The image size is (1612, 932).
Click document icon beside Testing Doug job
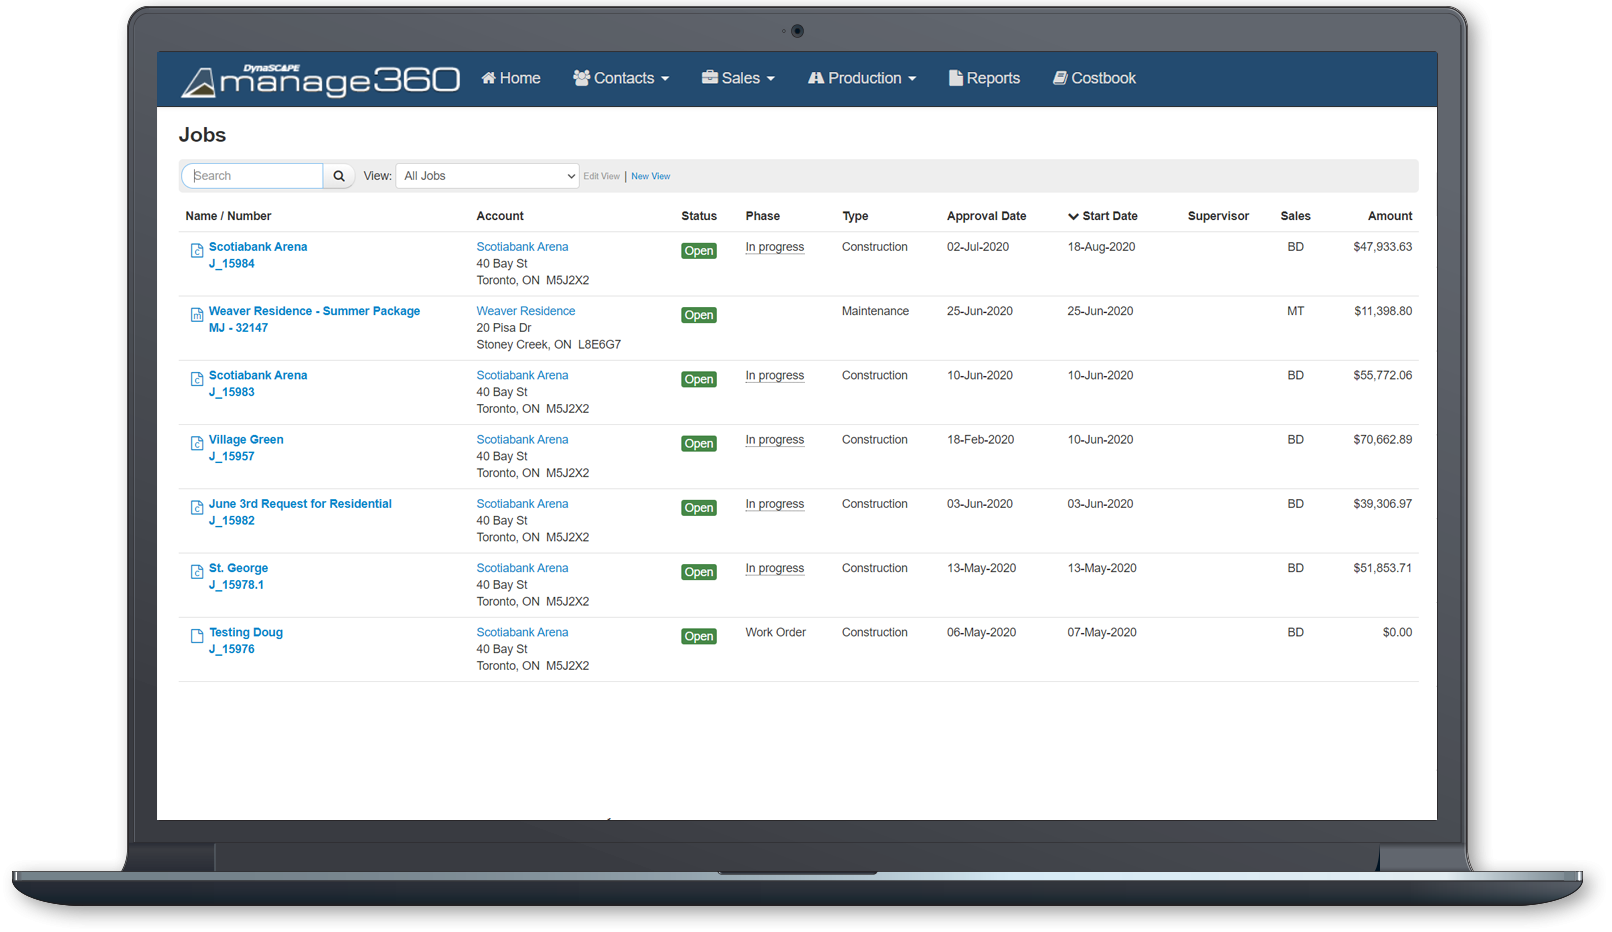tap(197, 636)
